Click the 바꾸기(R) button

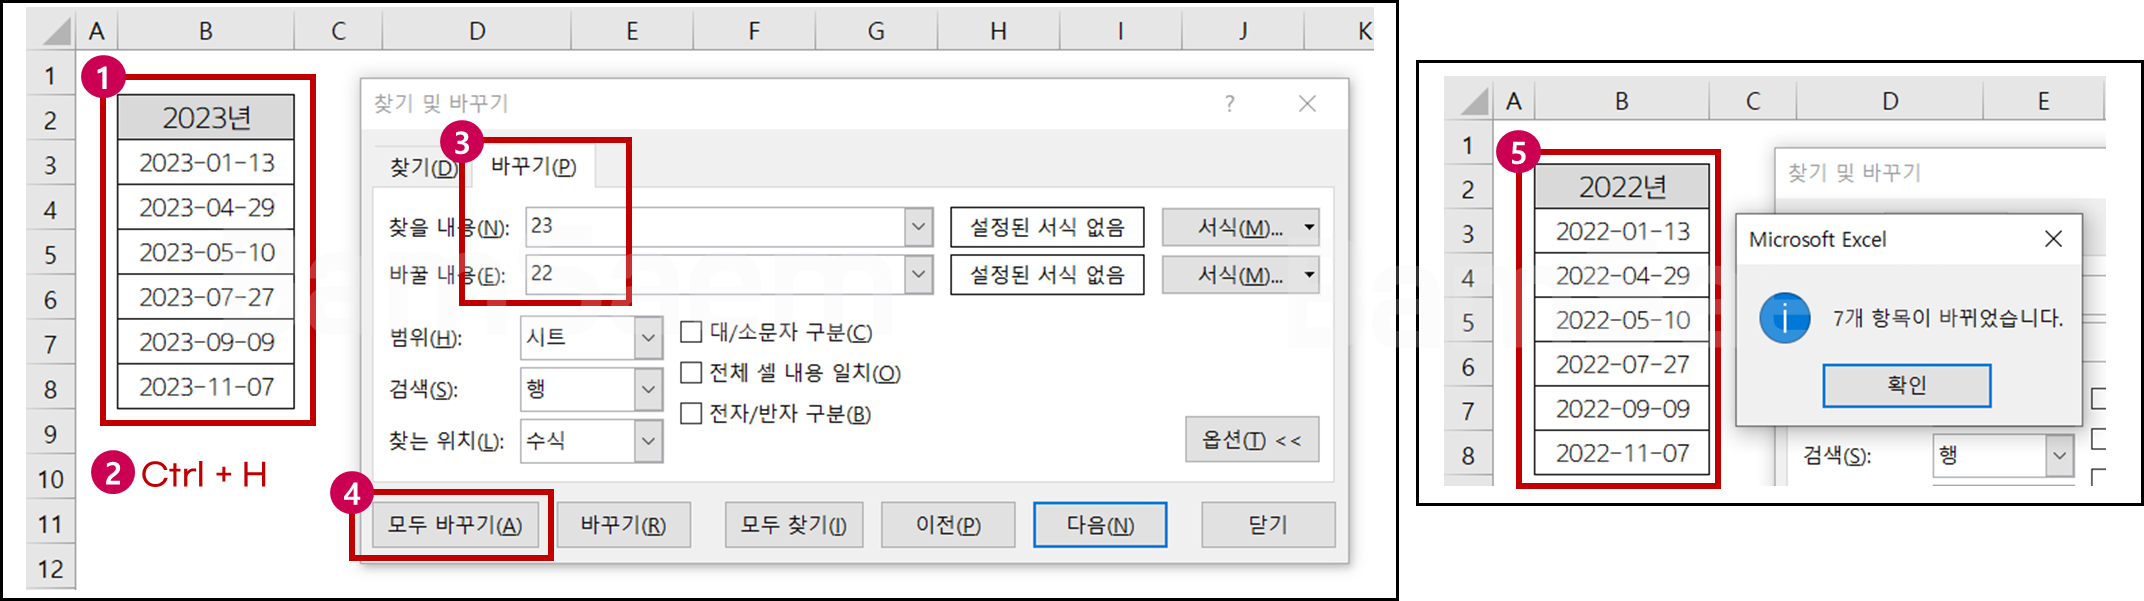pos(623,525)
